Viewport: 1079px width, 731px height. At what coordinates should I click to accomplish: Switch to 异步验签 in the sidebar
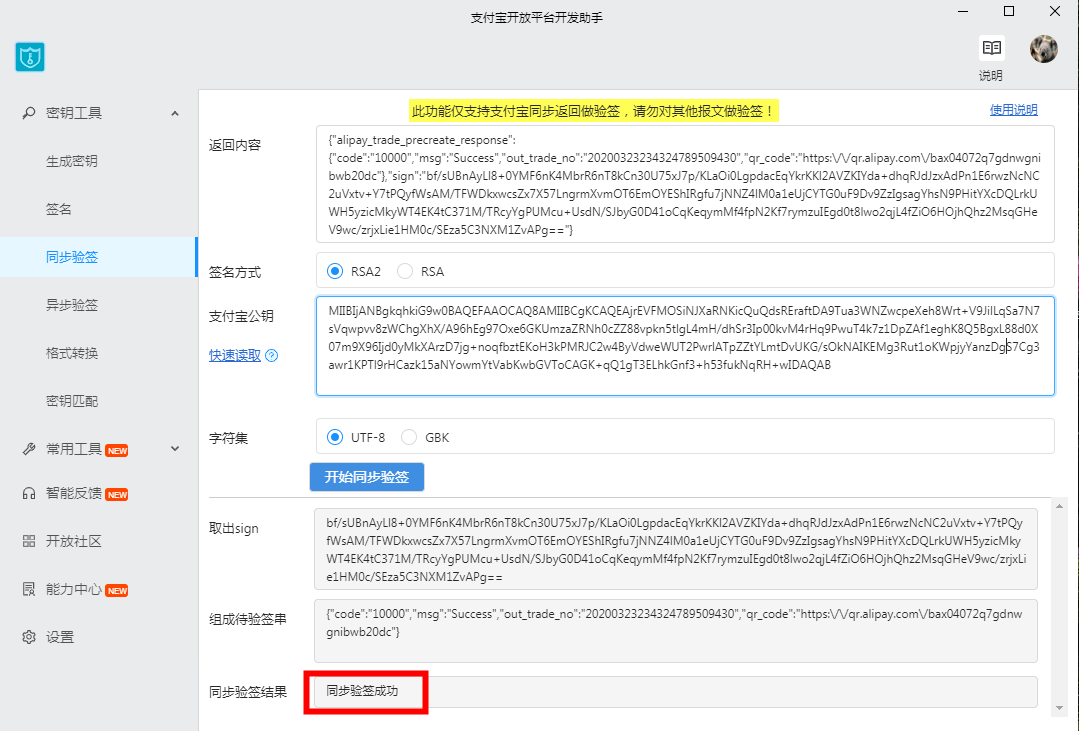tap(72, 305)
